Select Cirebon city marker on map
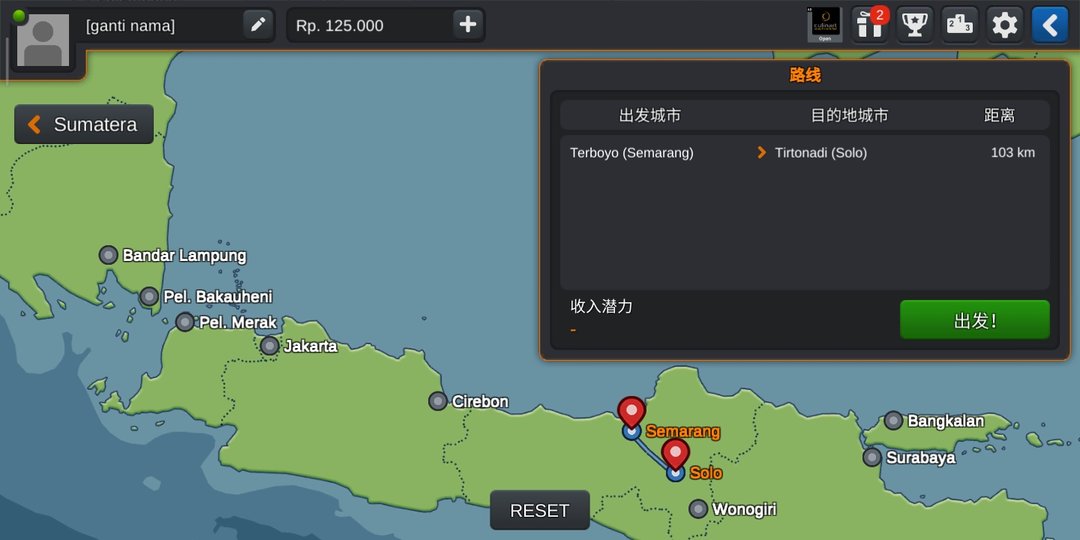 [438, 401]
